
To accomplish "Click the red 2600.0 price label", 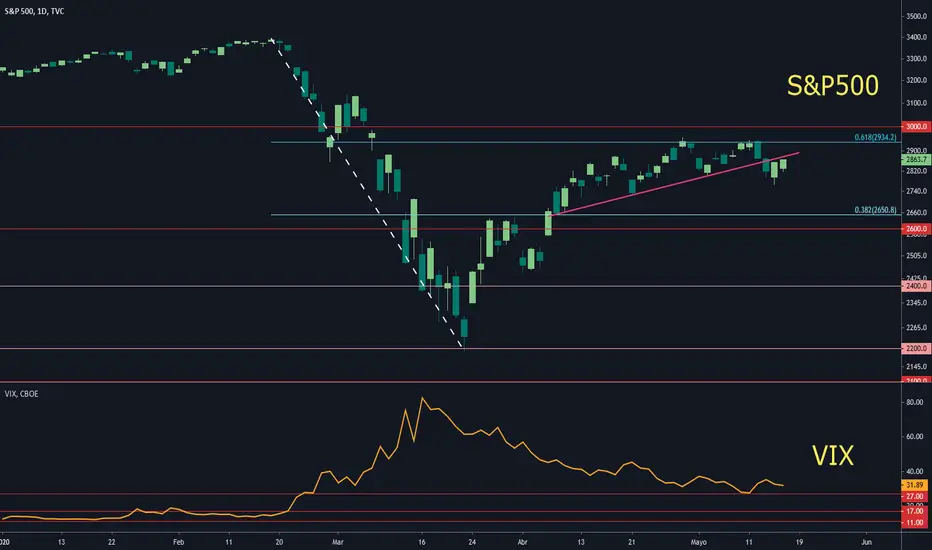I will coord(917,229).
